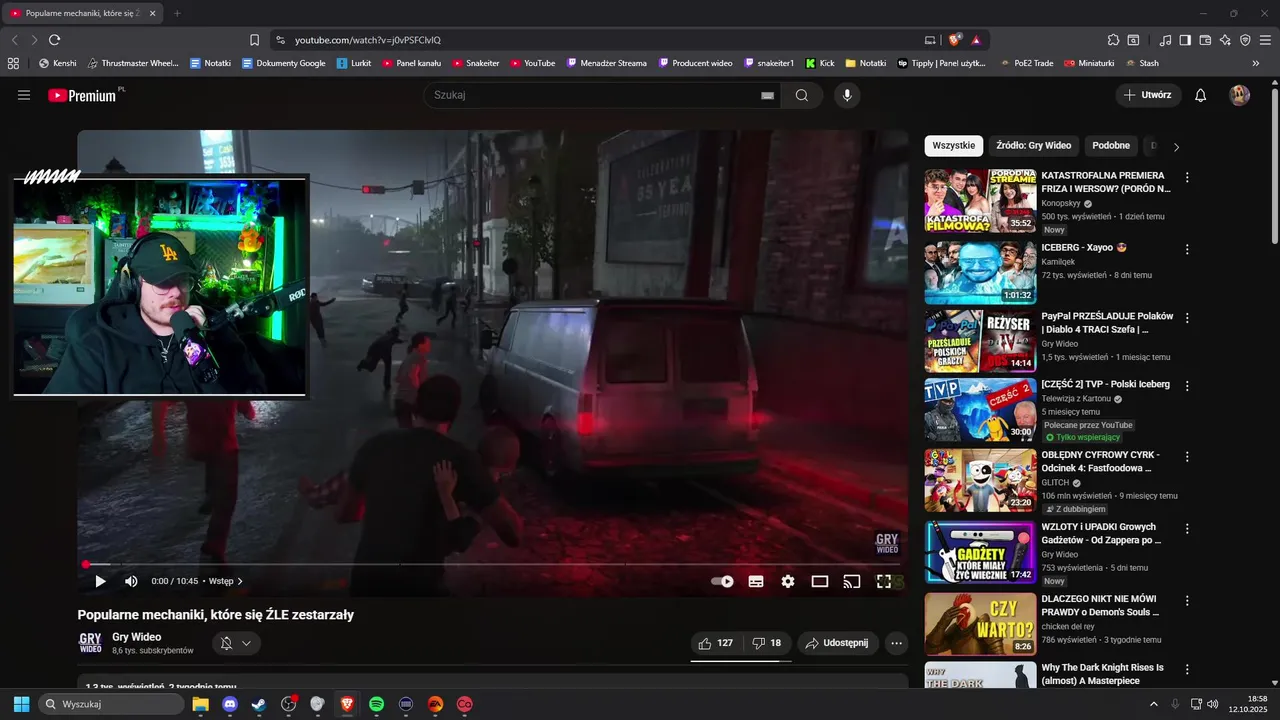Image resolution: width=1280 pixels, height=720 pixels.
Task: Click the Utwórz create button
Action: (x=1148, y=95)
